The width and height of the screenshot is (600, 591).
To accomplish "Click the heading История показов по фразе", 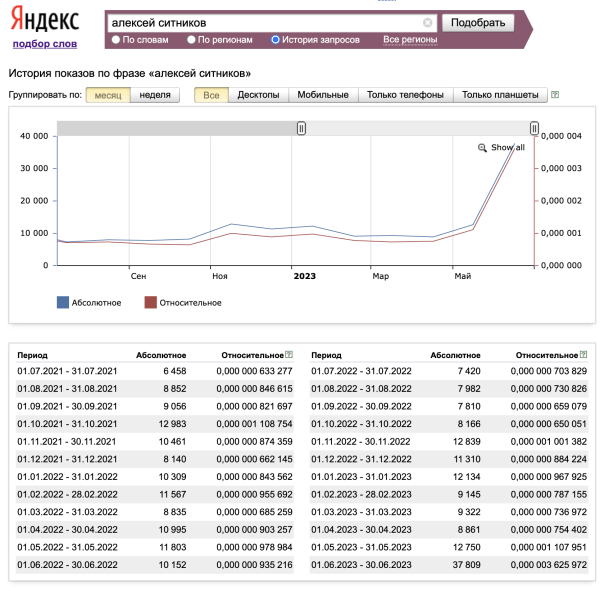I will (x=129, y=73).
